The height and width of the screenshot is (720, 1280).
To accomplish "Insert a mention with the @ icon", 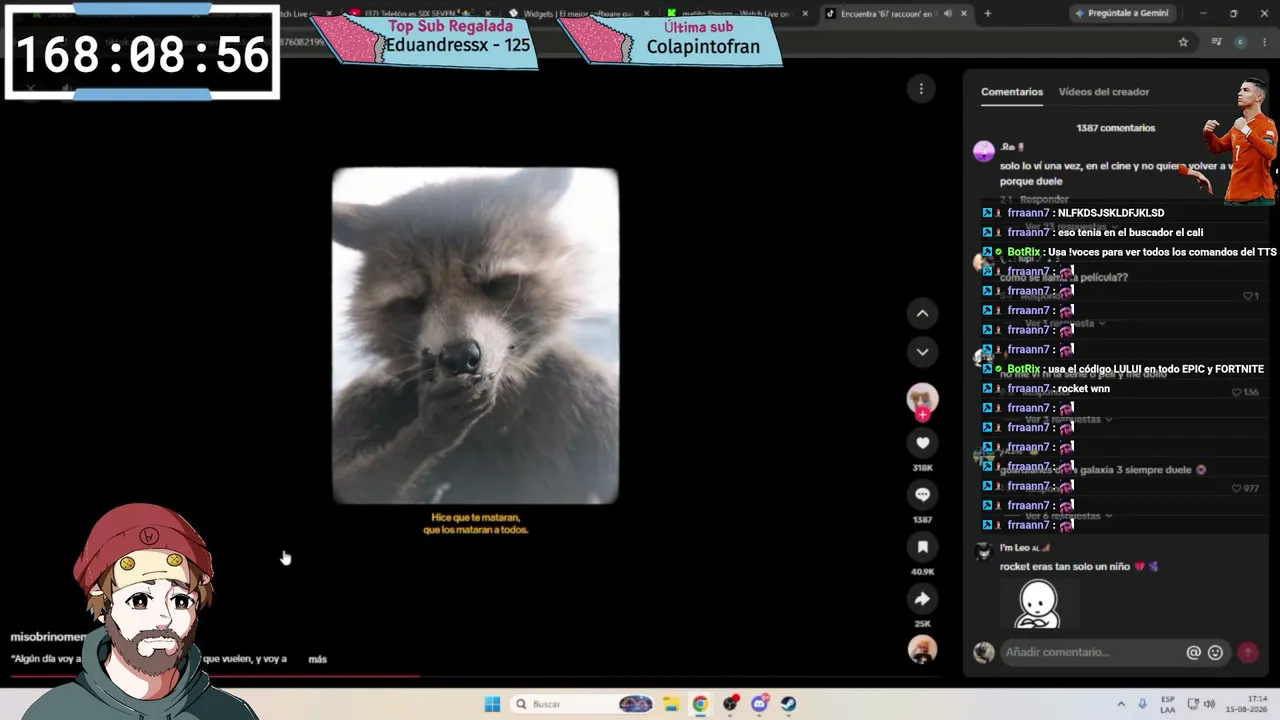I will click(1193, 652).
